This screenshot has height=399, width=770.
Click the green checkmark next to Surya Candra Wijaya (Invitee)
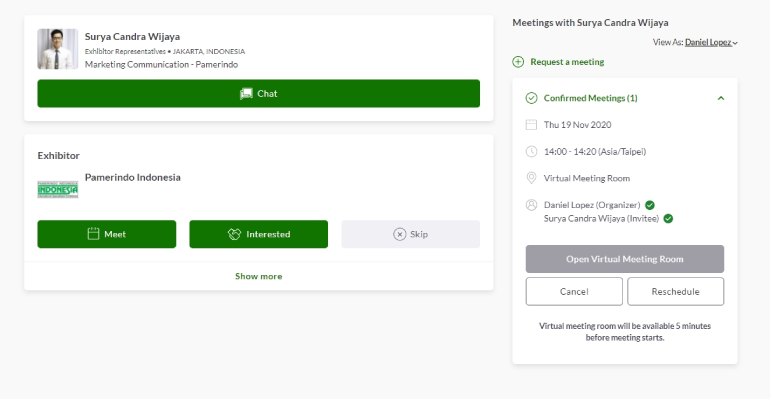[x=668, y=219]
